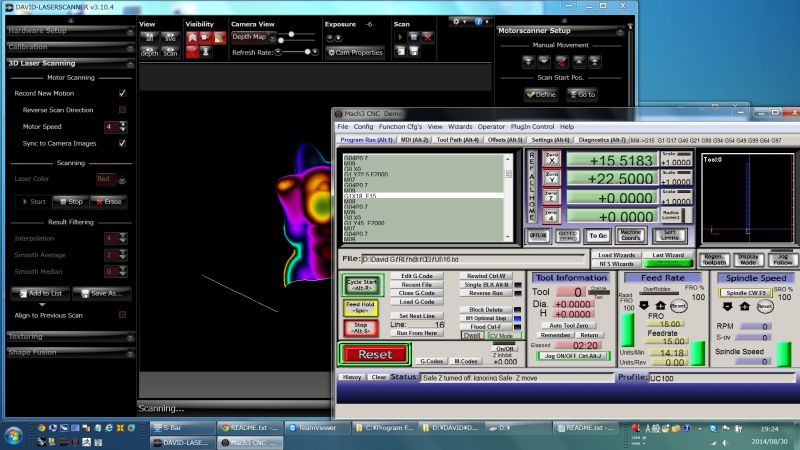This screenshot has width=800, height=450.
Task: Open the gear settings dropdown in DAVID
Action: coord(459,21)
